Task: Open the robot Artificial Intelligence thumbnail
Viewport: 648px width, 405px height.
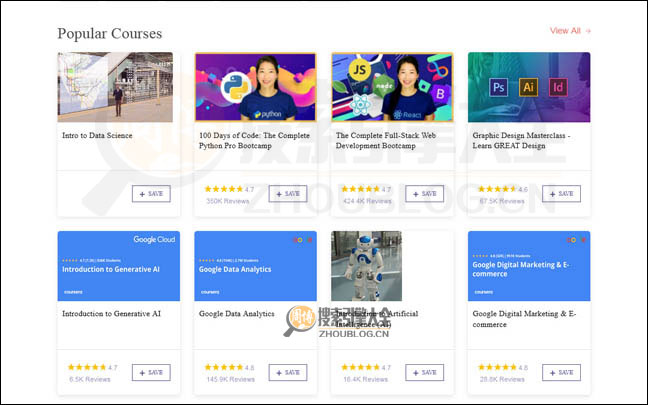Action: point(367,266)
